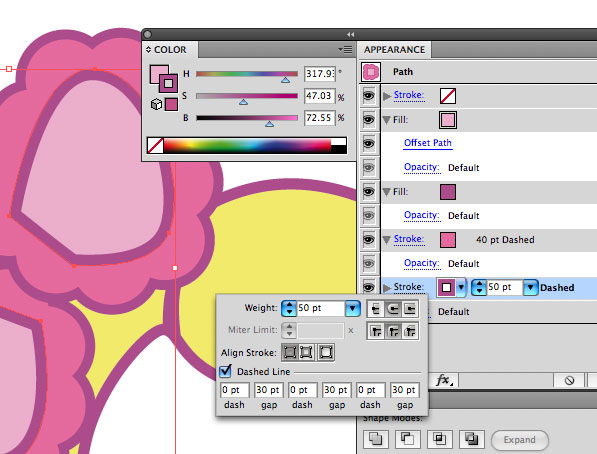Image resolution: width=597 pixels, height=454 pixels.
Task: Open the Offset Path effect link
Action: [x=428, y=143]
